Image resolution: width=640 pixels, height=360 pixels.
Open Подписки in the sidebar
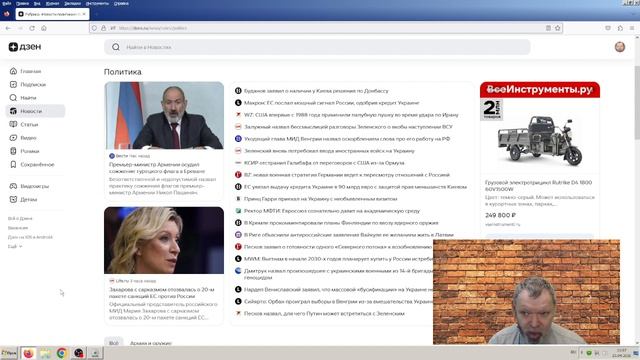click(27, 84)
